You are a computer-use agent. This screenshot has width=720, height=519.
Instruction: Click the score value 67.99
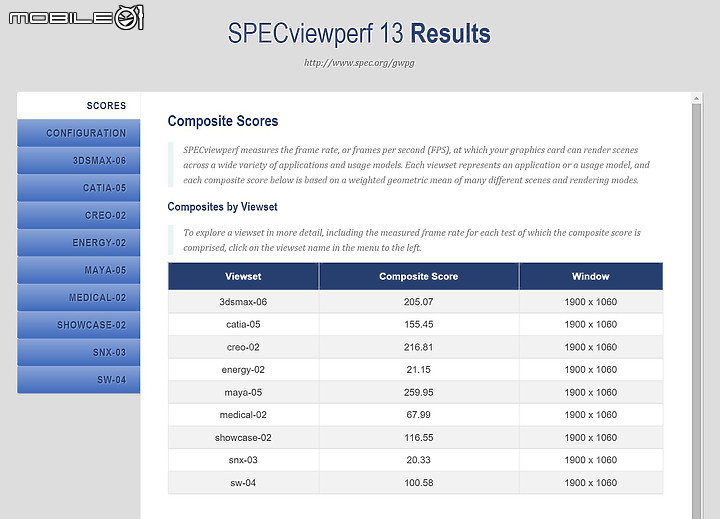point(419,415)
